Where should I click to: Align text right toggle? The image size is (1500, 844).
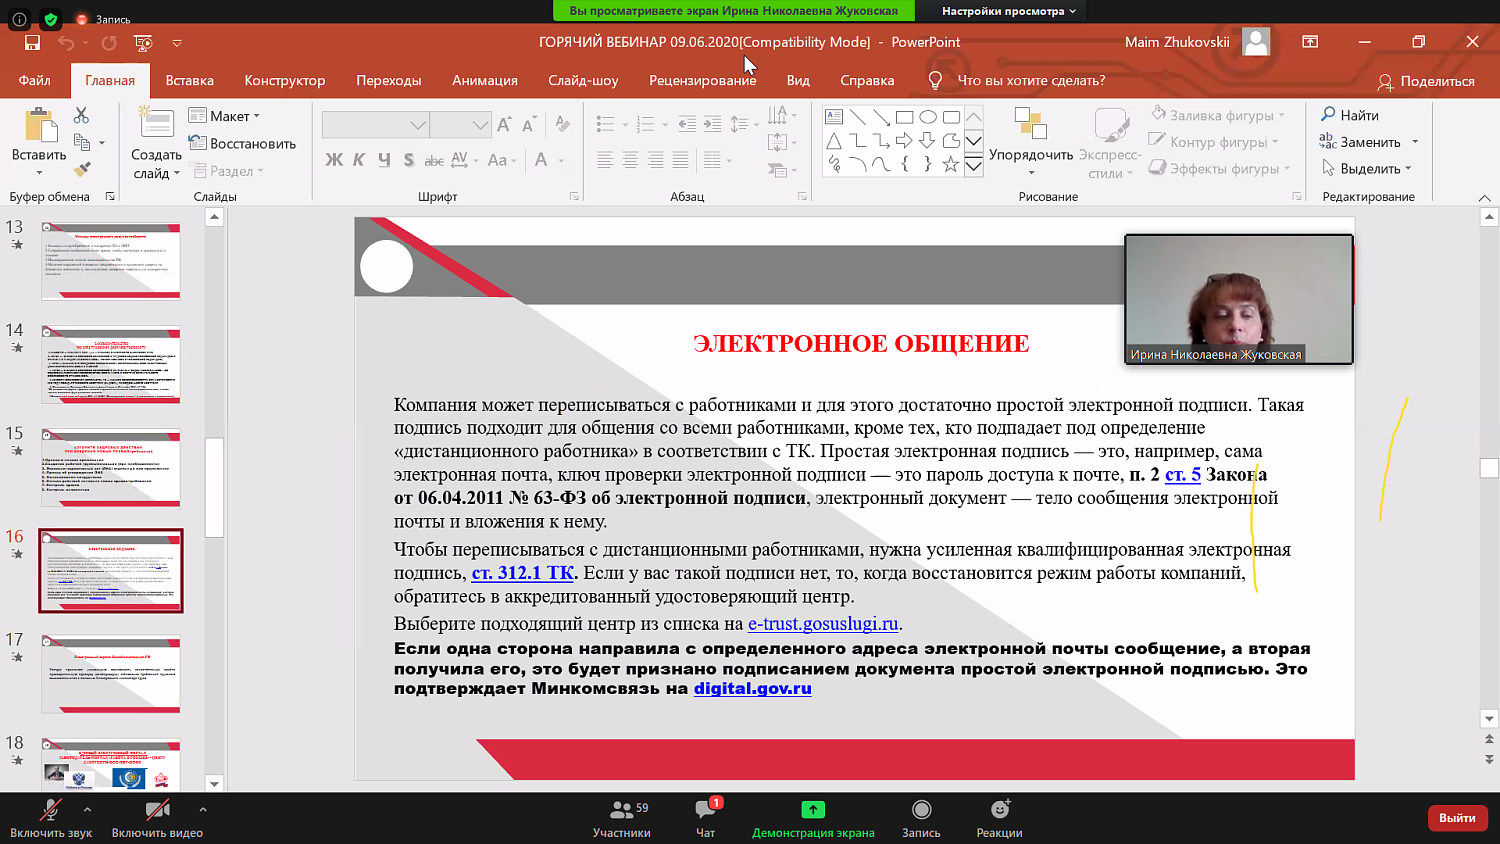coord(655,160)
